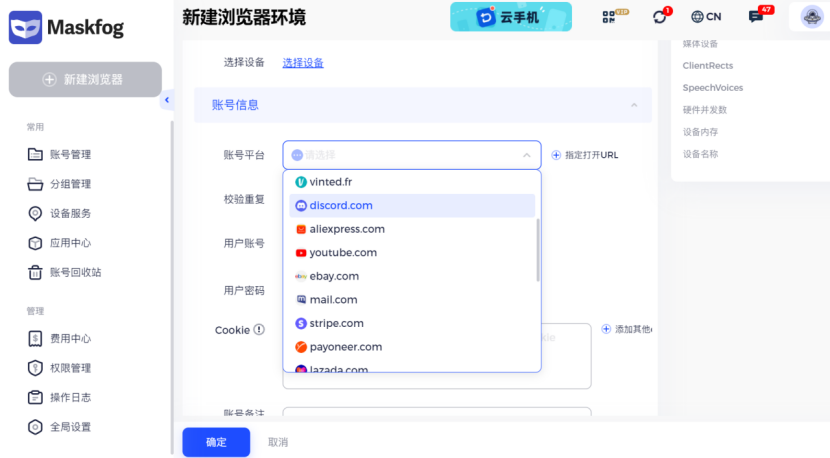830x458 pixels.
Task: Open the 云手机 cloud phone banner
Action: pos(511,17)
